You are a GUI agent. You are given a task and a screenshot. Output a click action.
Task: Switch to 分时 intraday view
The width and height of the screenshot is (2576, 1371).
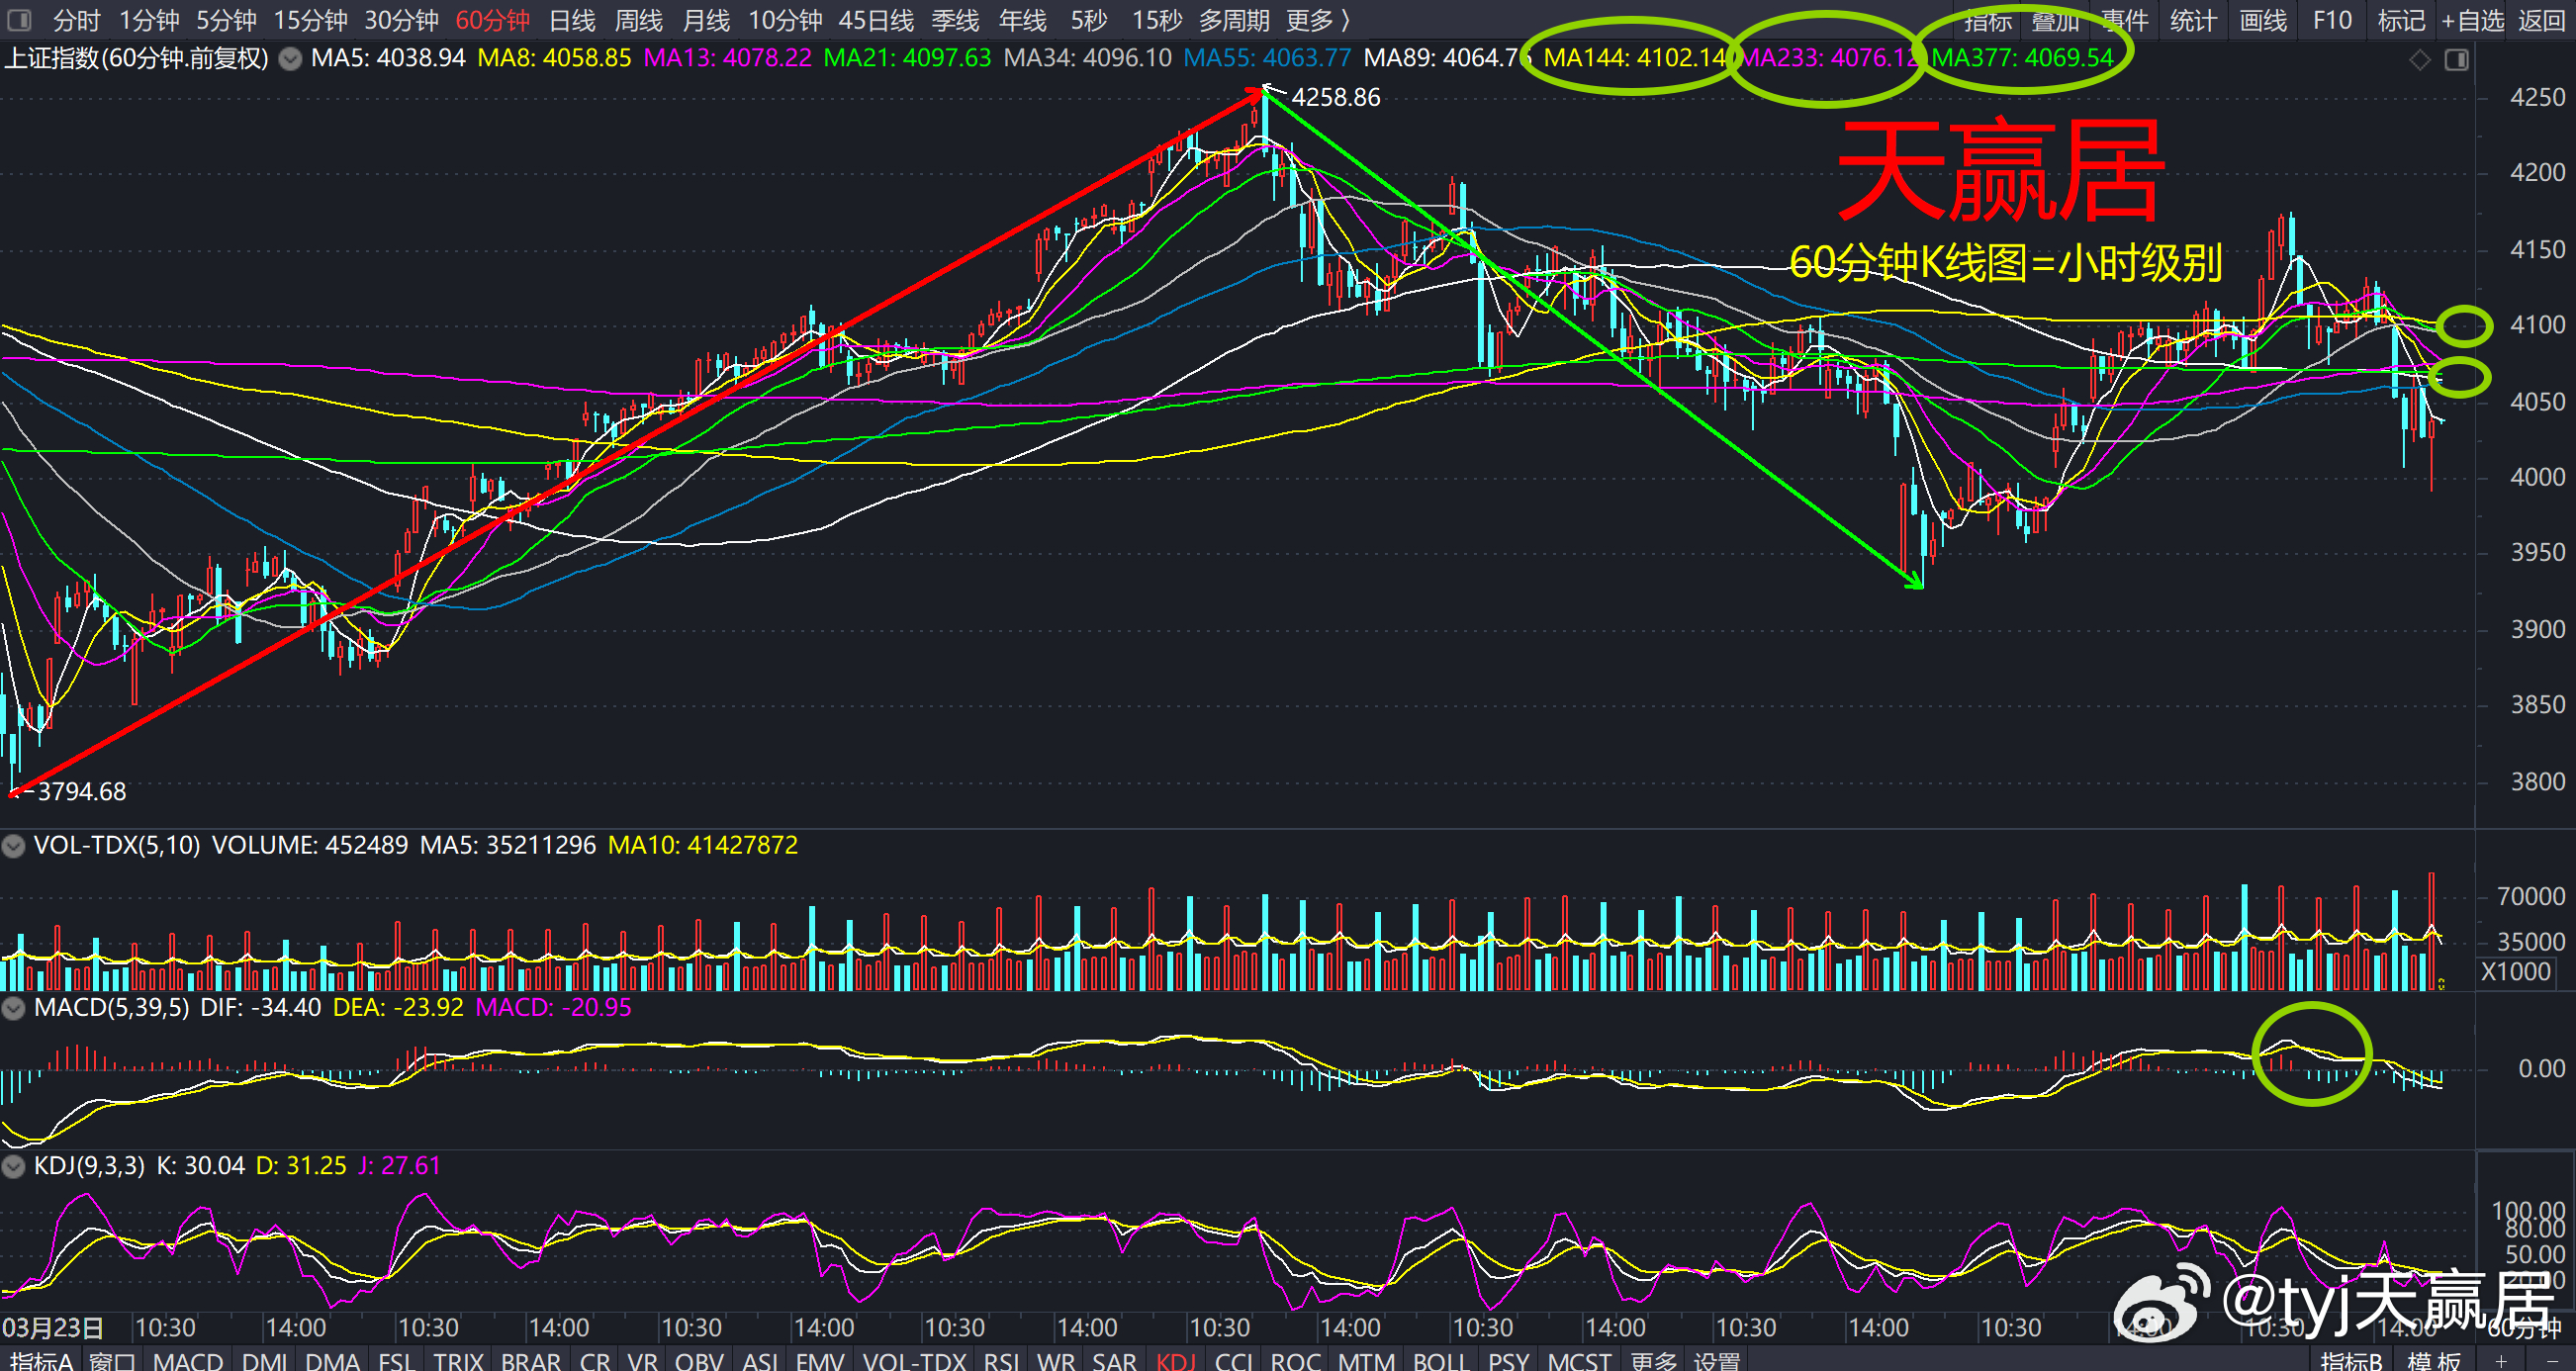77,20
